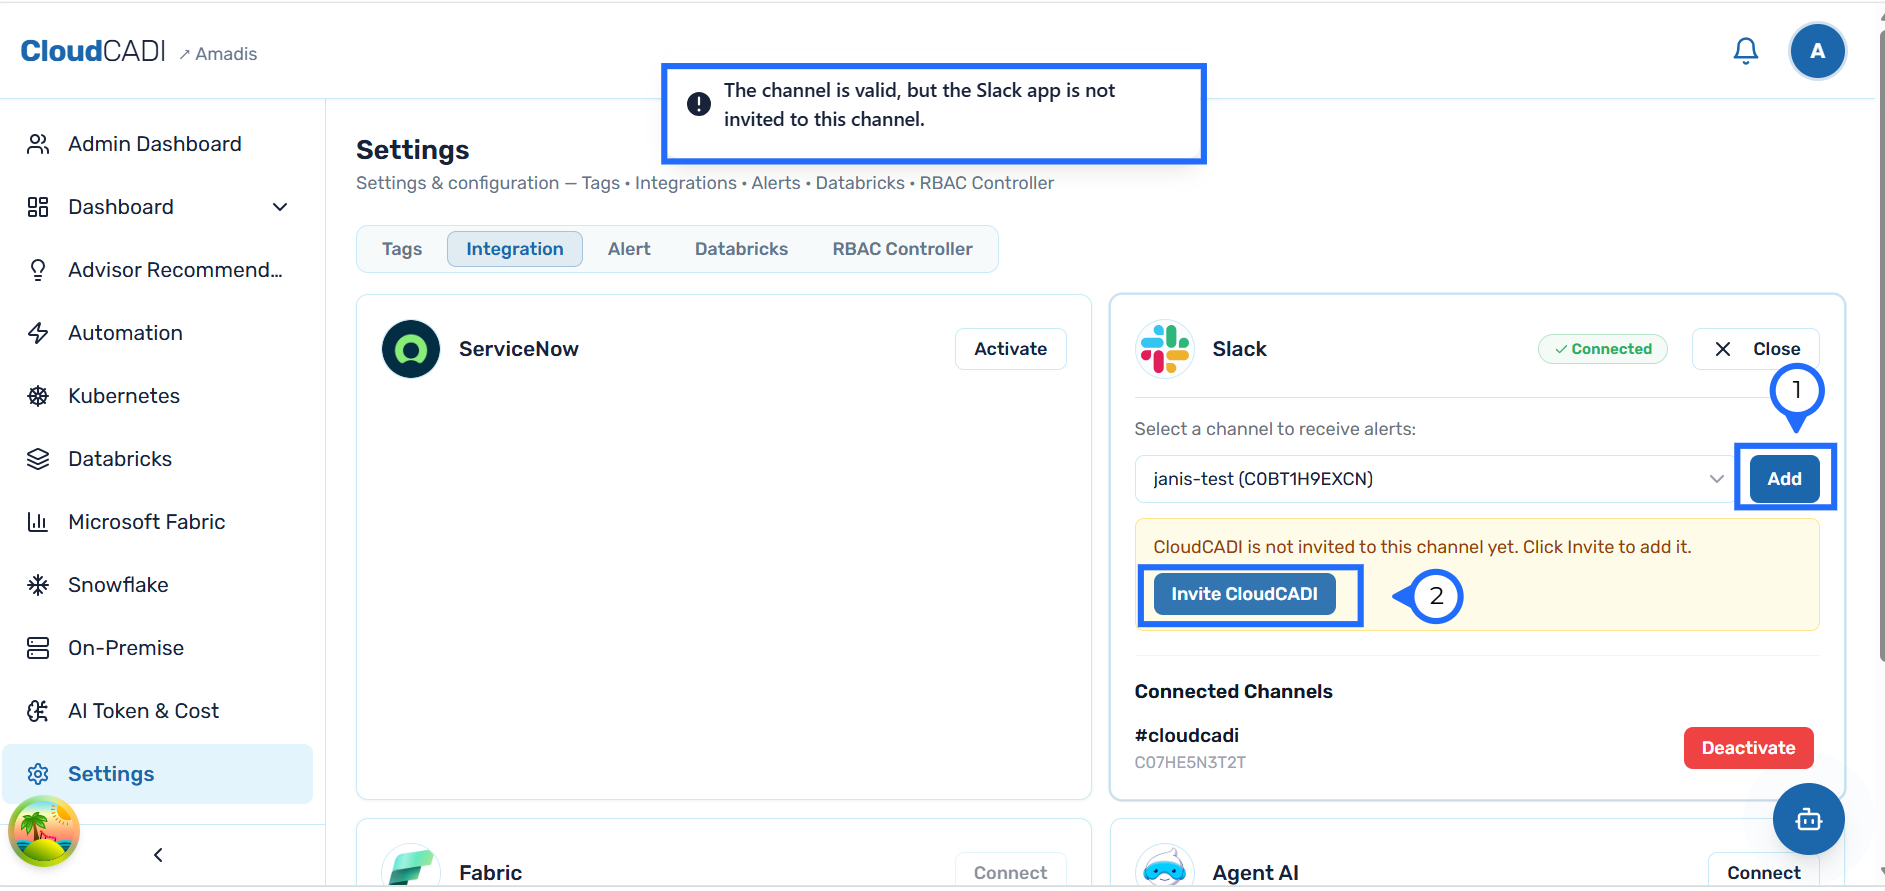Collapse the sidebar with the arrow

tap(158, 855)
